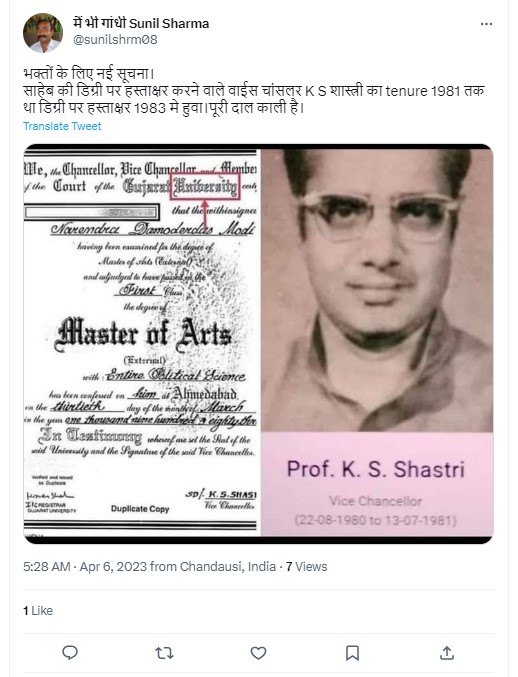
Task: Click the Chandausi, India location text
Action: point(227,566)
